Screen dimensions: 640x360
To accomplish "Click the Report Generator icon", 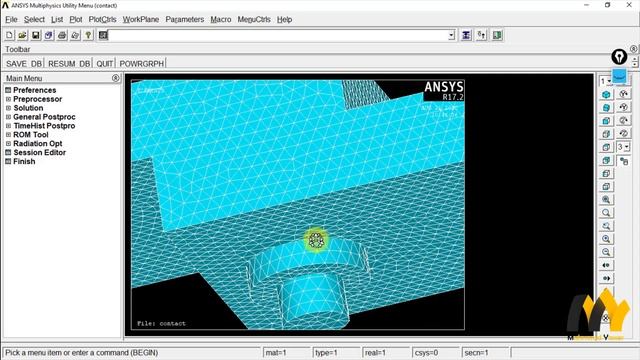I will (x=75, y=35).
